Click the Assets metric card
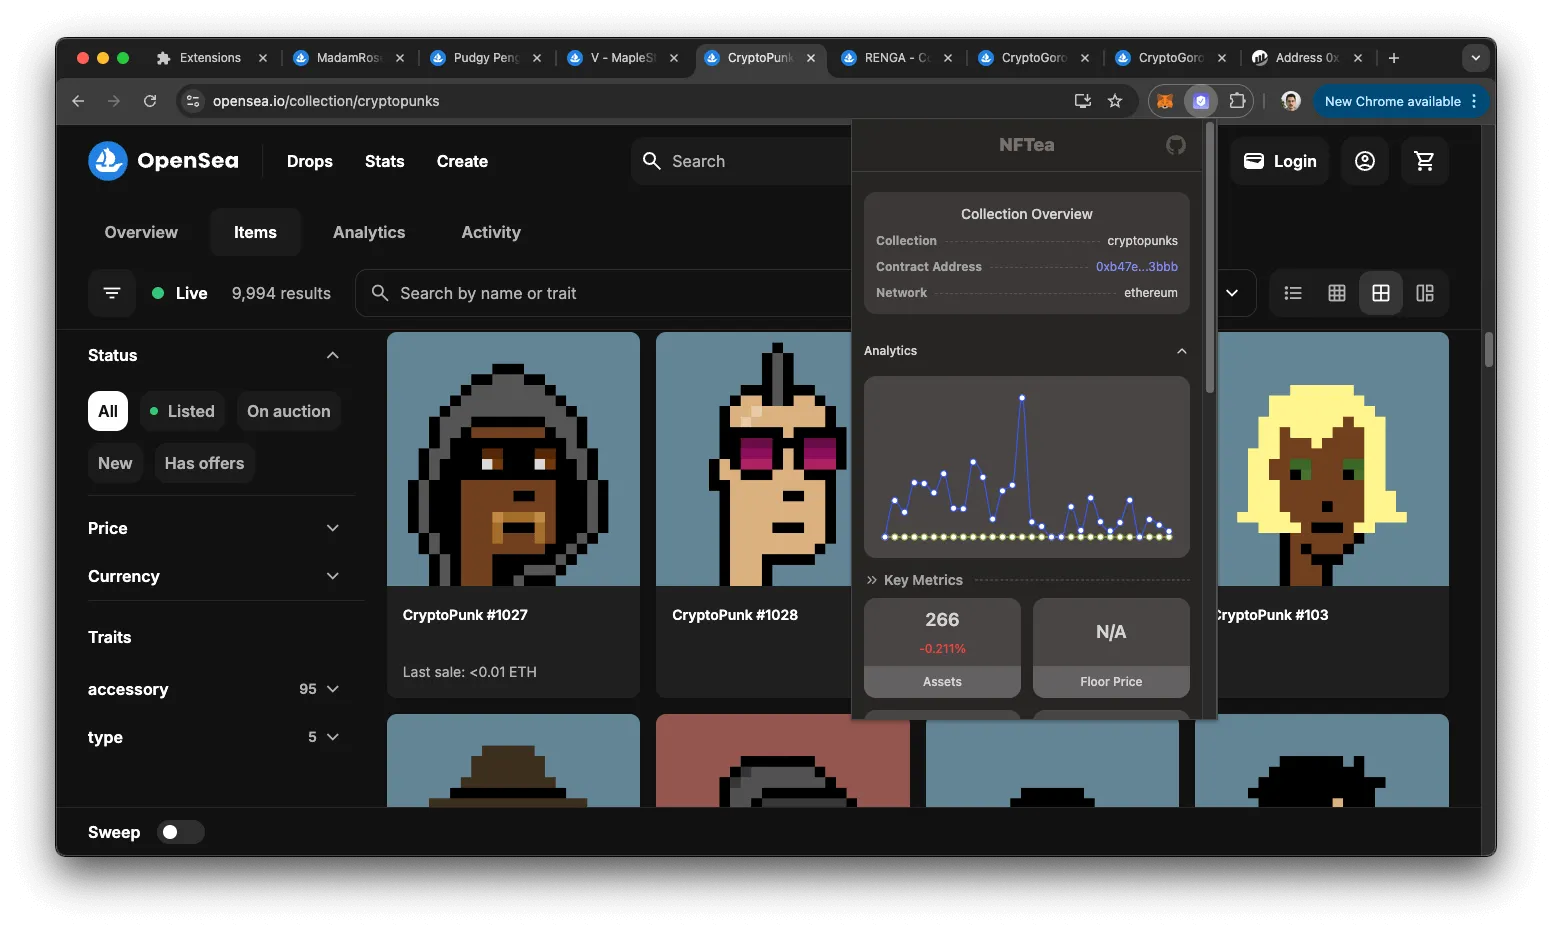 pyautogui.click(x=942, y=648)
